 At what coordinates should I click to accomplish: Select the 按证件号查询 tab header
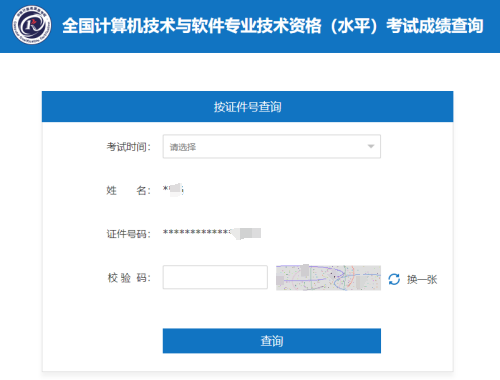point(247,107)
